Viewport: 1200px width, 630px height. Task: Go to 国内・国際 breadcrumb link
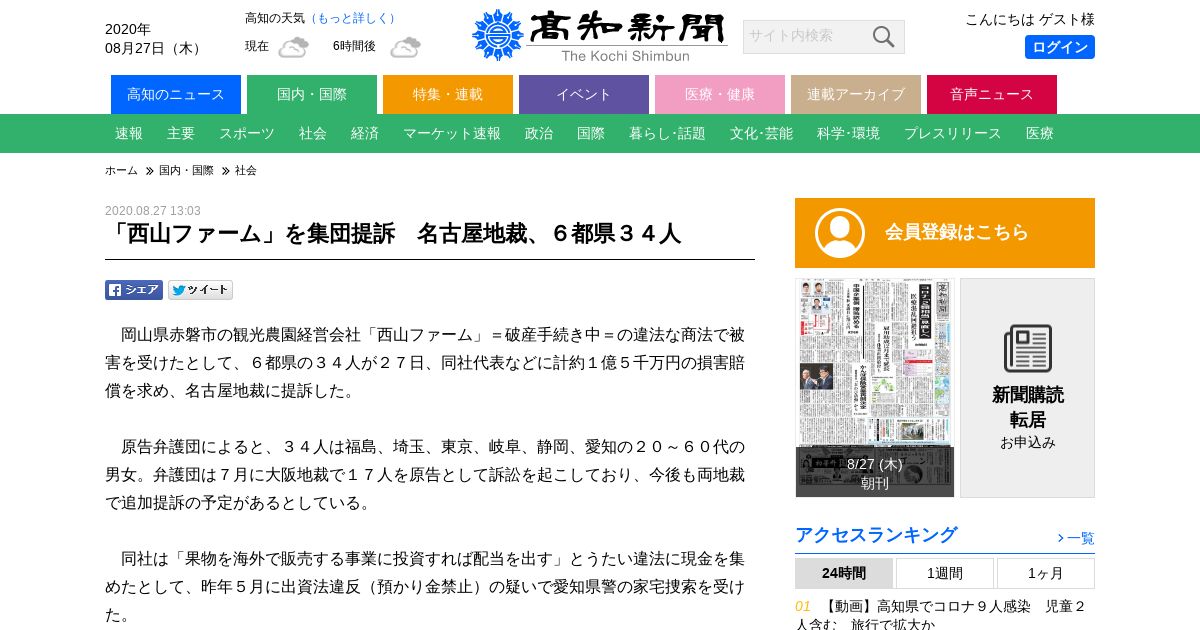(186, 171)
